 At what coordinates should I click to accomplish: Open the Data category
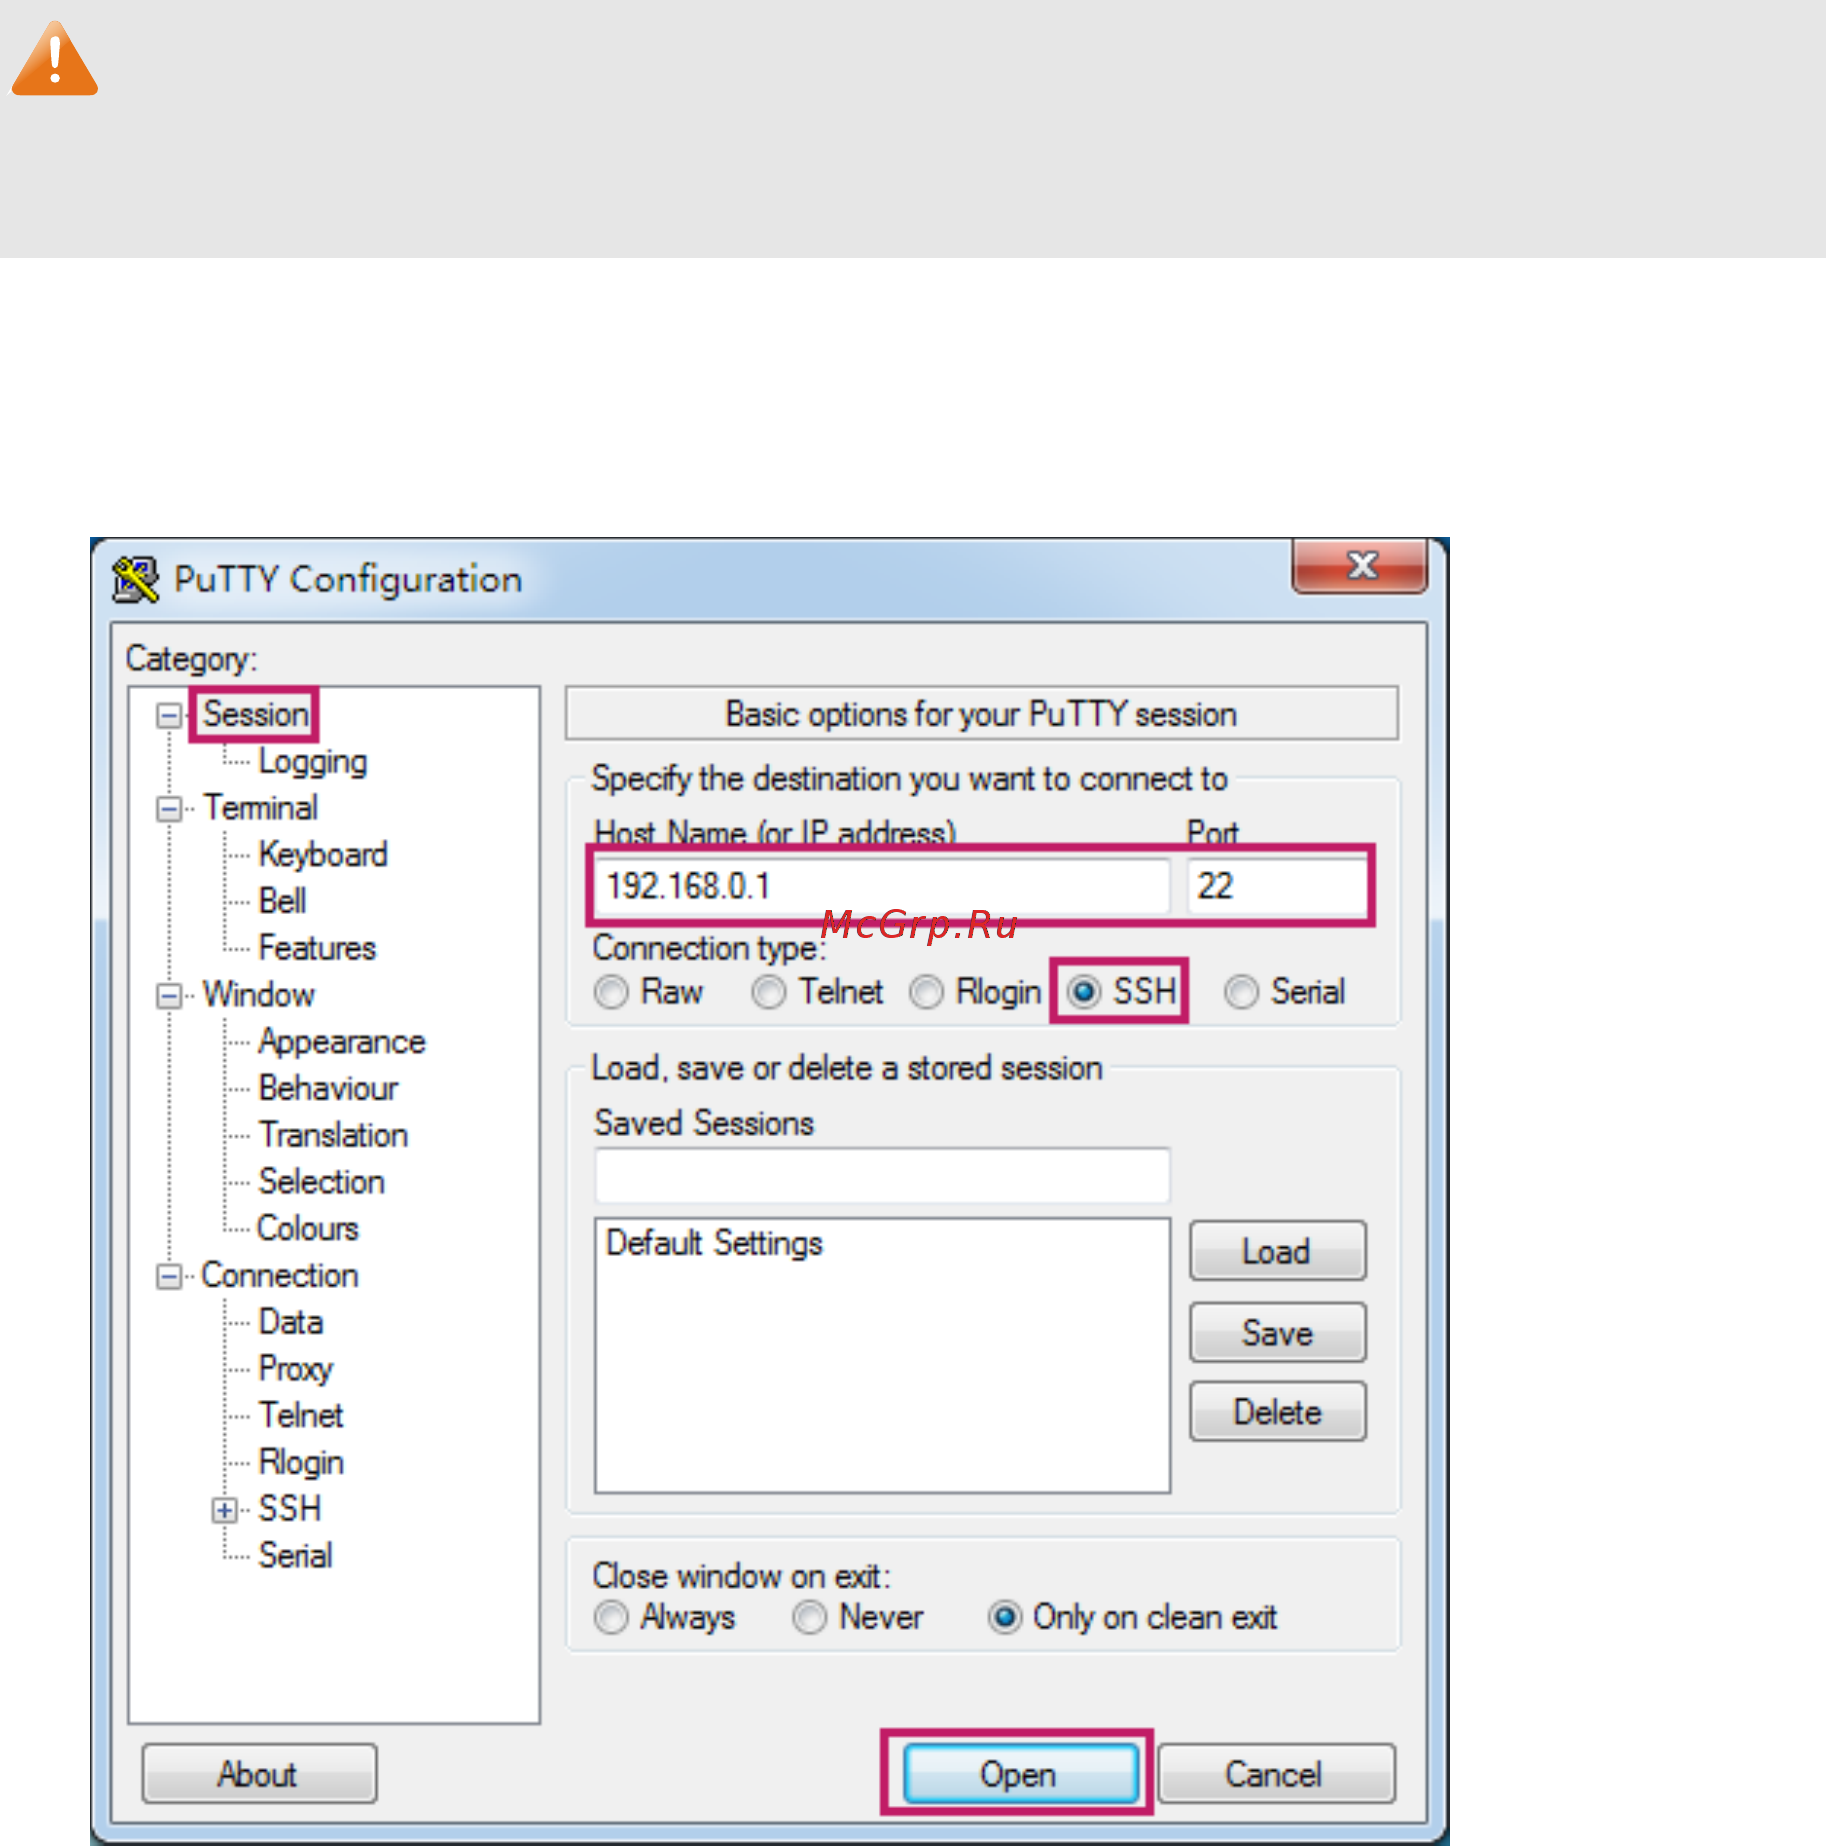coord(291,1322)
